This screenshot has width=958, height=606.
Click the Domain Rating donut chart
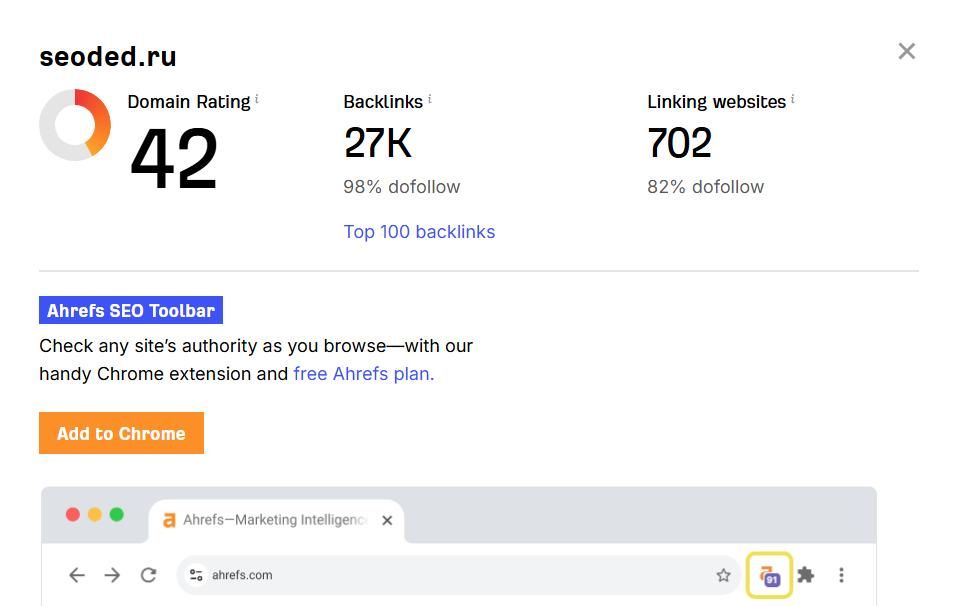[75, 125]
